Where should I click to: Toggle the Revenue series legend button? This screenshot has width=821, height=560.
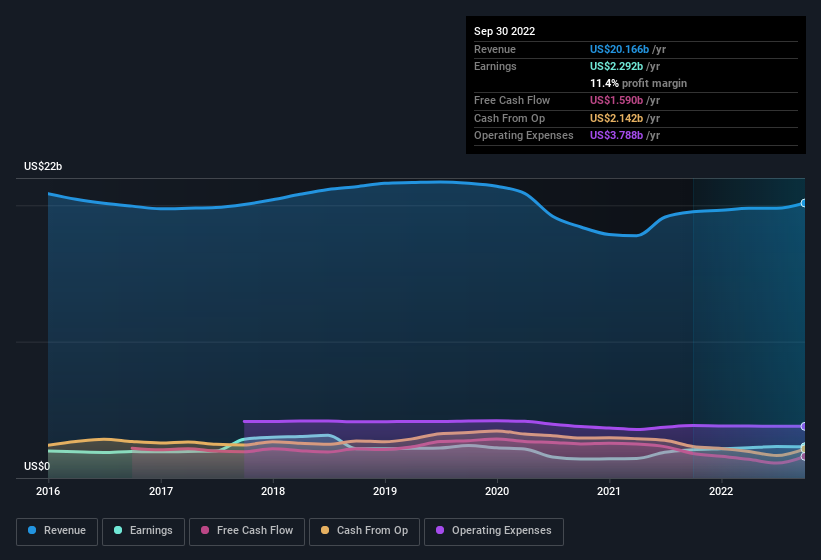click(57, 532)
